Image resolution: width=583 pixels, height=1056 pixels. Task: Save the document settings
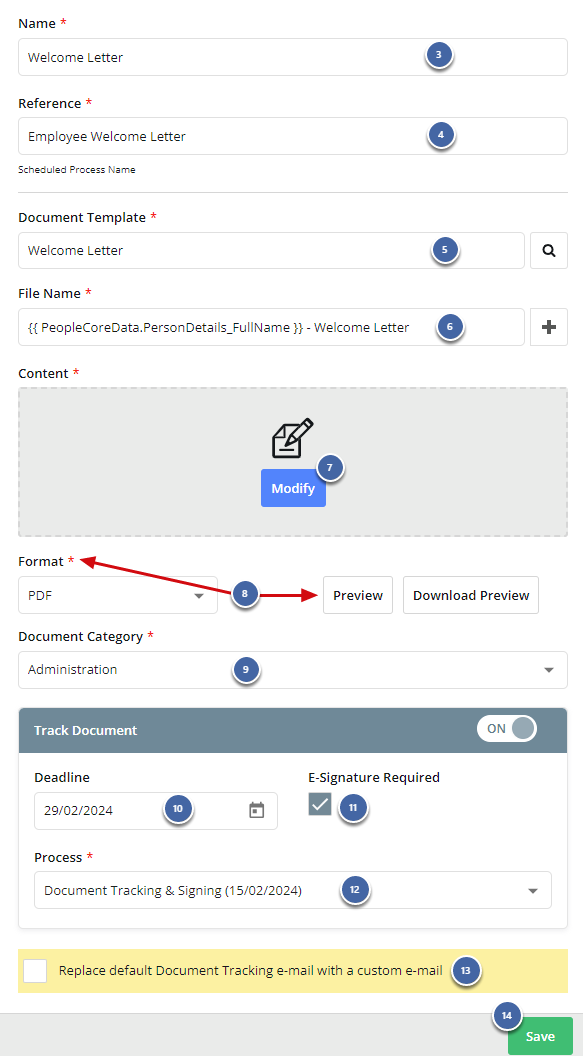coord(540,1036)
